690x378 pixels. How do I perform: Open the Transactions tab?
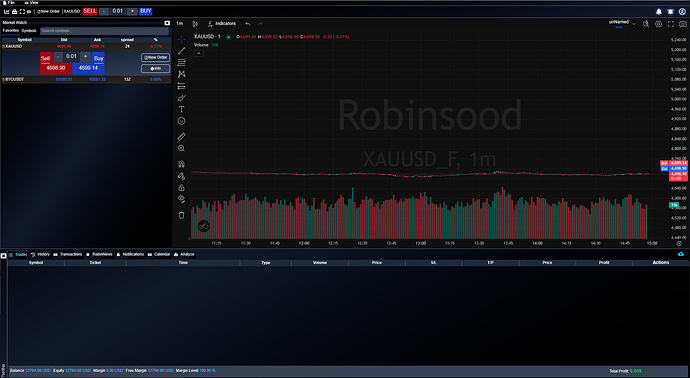(68, 254)
